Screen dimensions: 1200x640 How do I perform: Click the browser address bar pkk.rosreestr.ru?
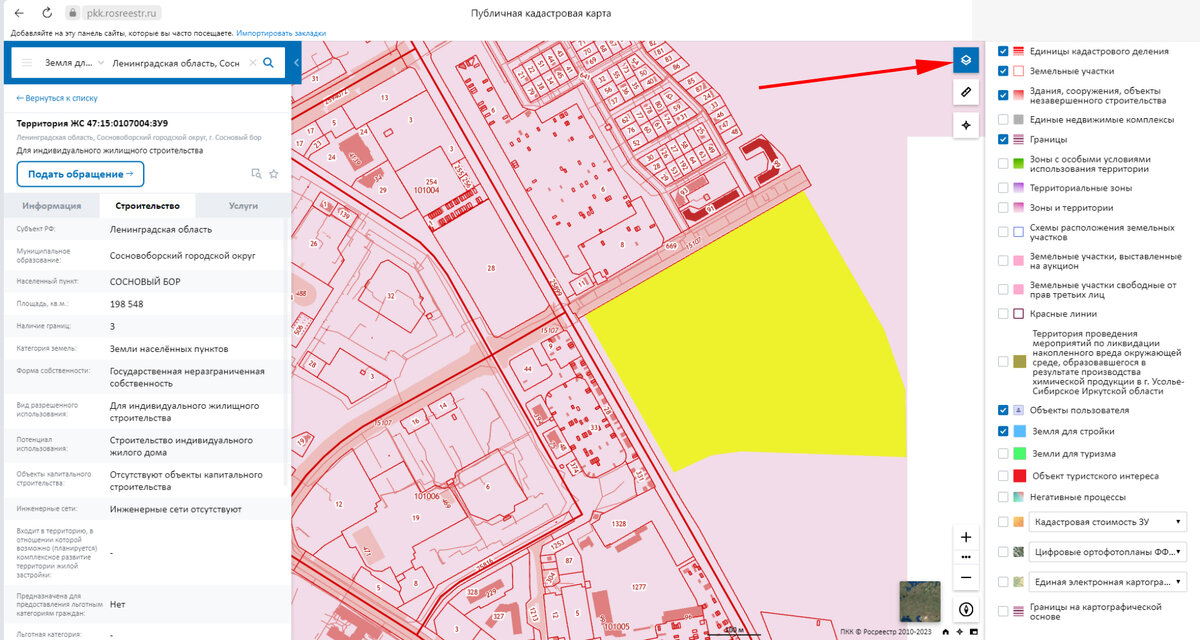[x=119, y=13]
